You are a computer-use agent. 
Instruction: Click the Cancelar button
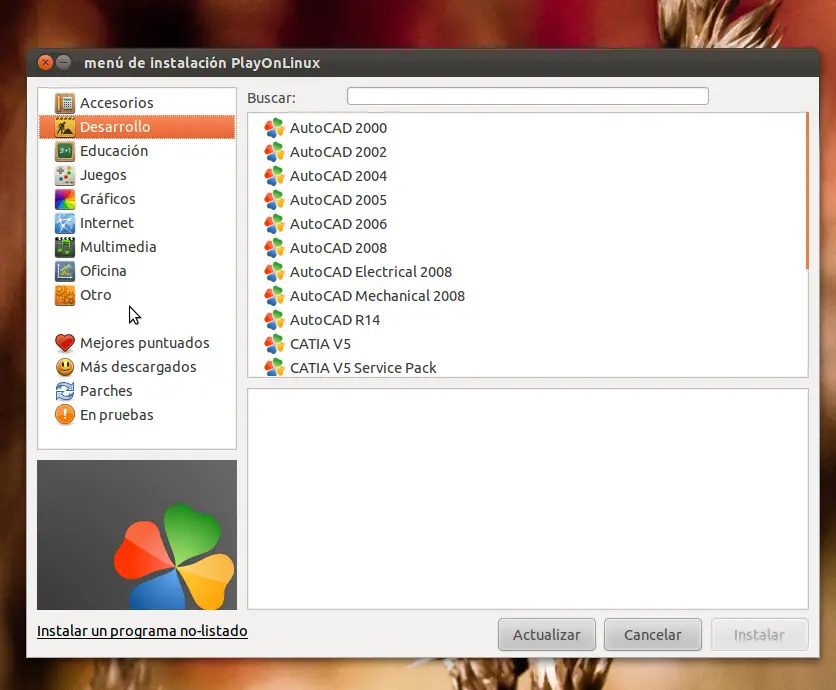pos(653,635)
